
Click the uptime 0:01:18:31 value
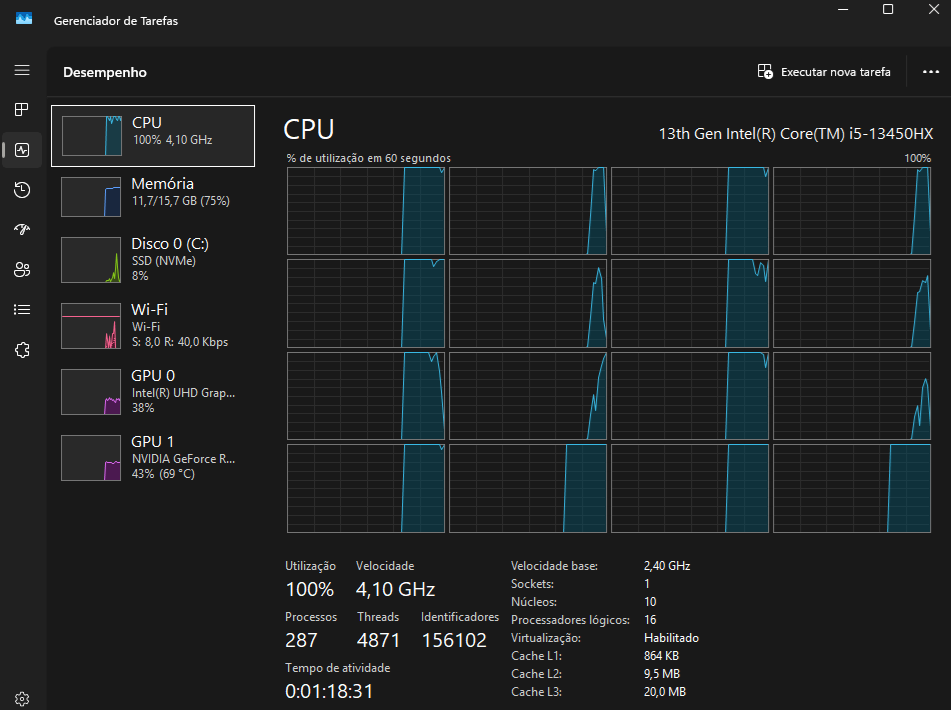tap(329, 691)
